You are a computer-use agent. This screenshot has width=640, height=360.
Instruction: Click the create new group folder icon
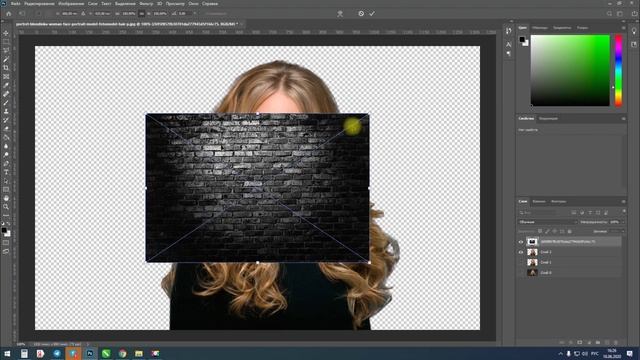pyautogui.click(x=598, y=342)
